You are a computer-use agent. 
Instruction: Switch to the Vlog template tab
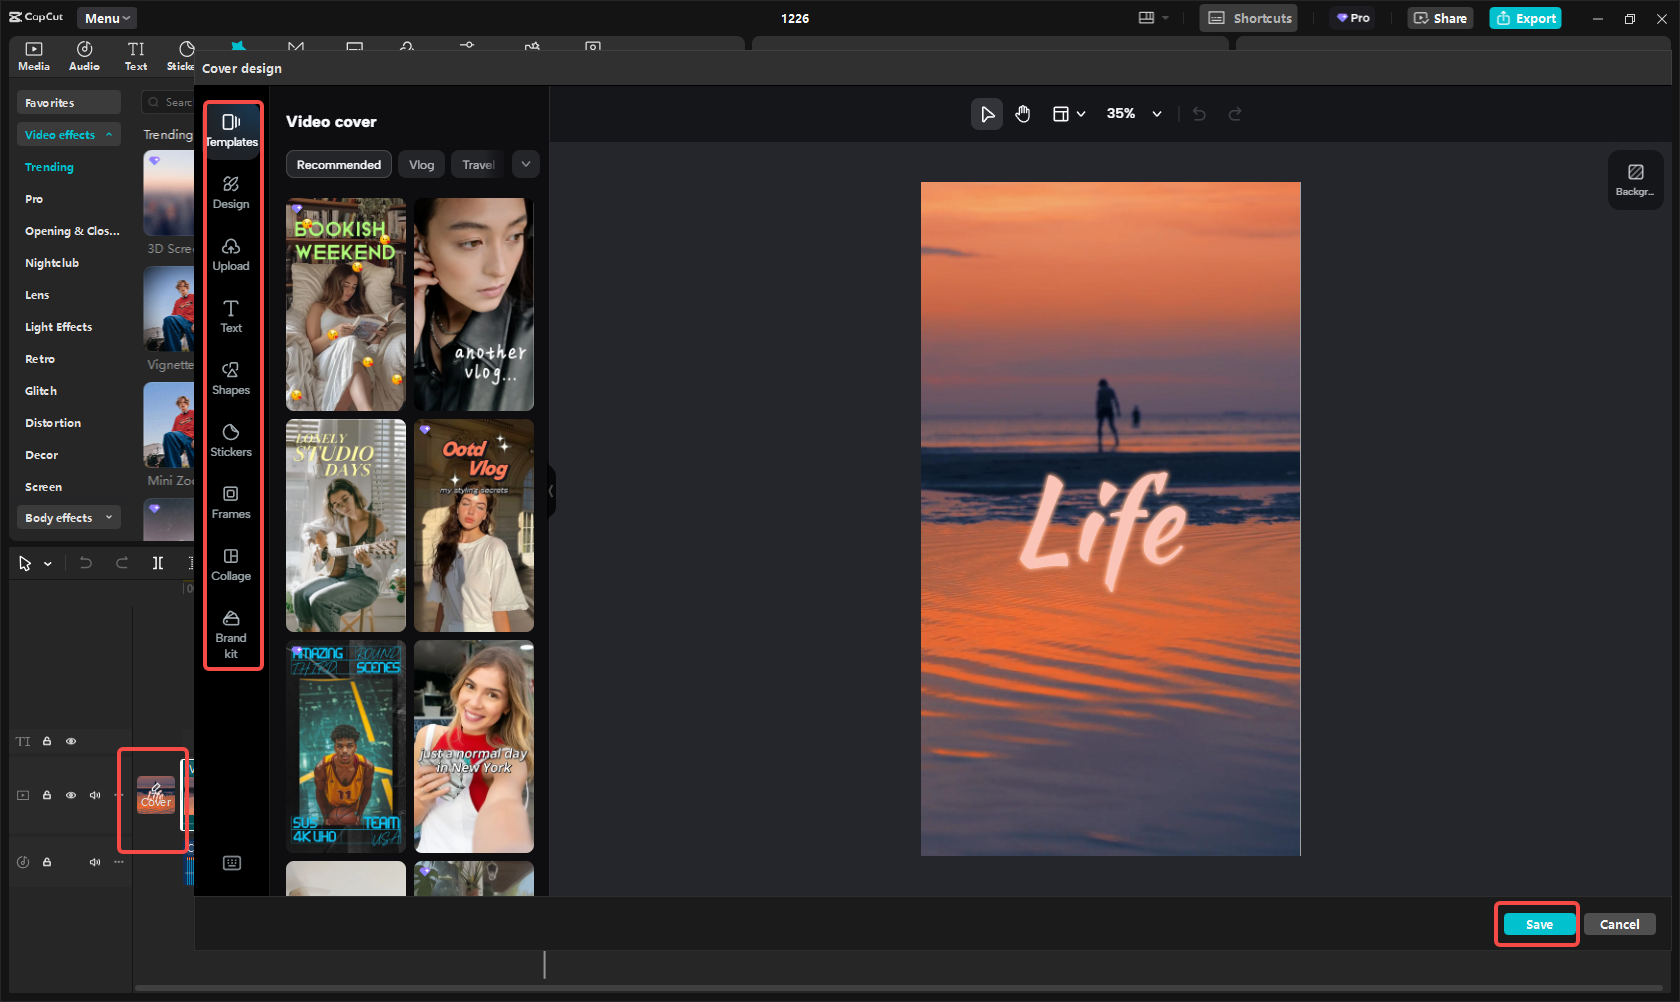click(421, 163)
